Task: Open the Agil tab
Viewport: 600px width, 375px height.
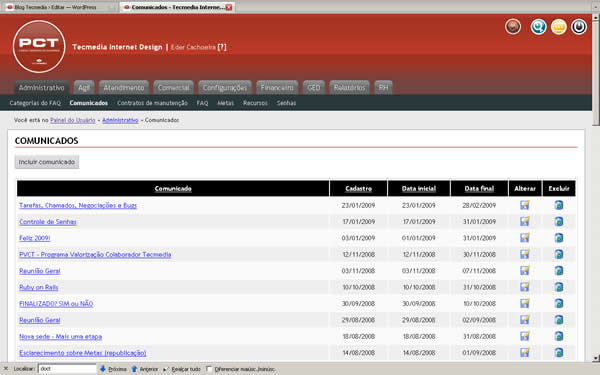Action: (84, 88)
